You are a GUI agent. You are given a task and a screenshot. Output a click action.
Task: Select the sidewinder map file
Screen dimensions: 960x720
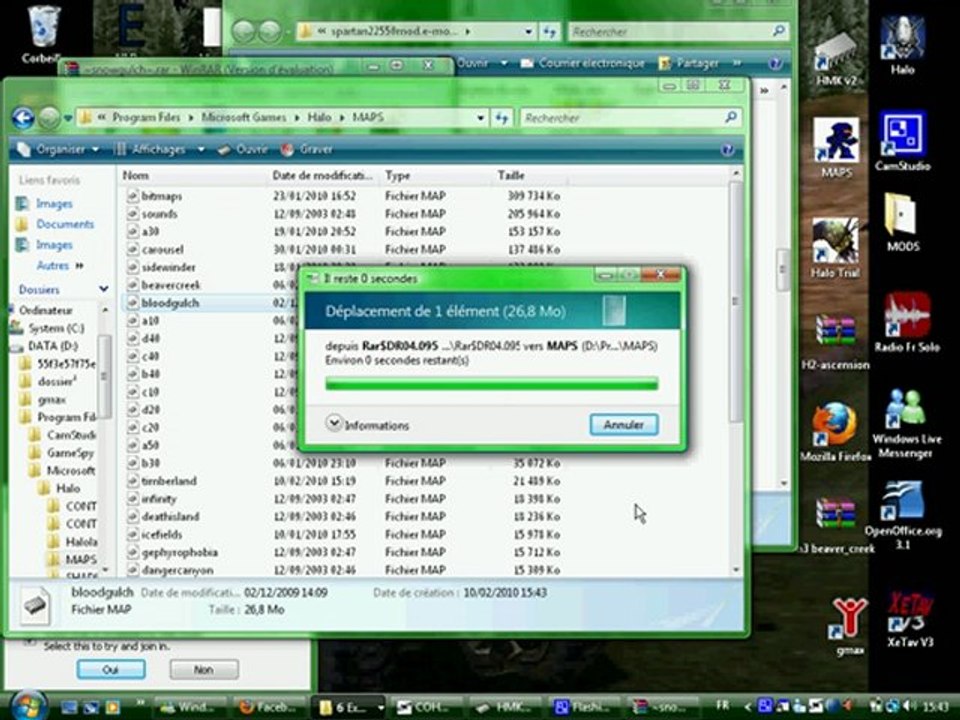click(x=168, y=268)
